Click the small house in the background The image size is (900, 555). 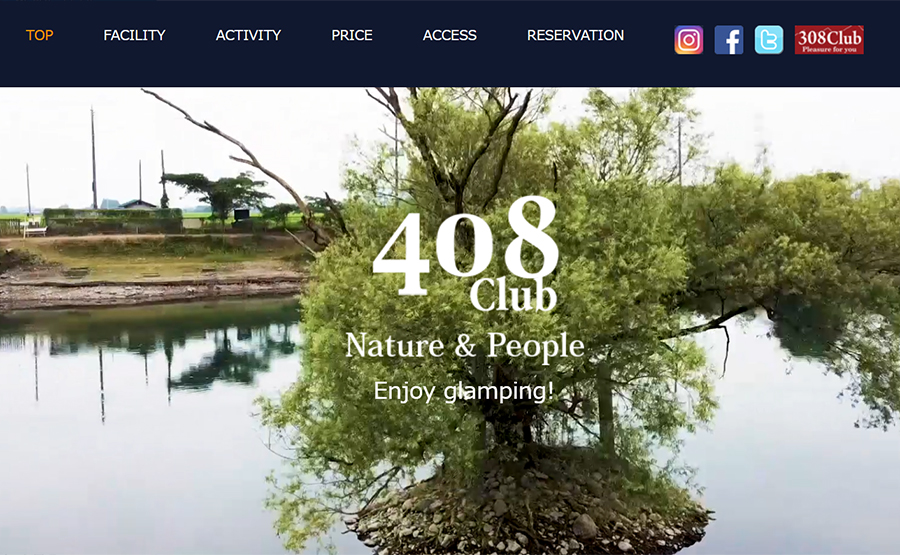[x=138, y=204]
